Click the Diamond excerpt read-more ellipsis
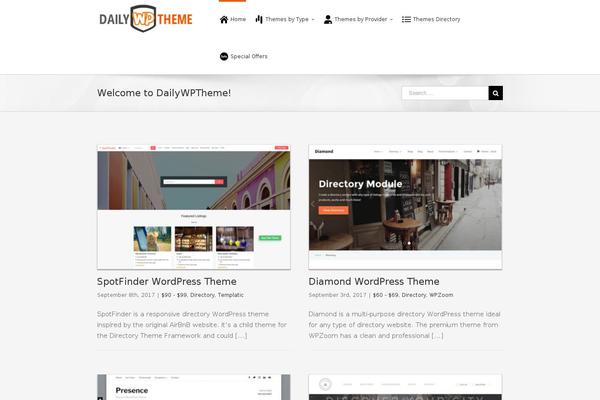The width and height of the screenshot is (600, 400). (x=437, y=336)
